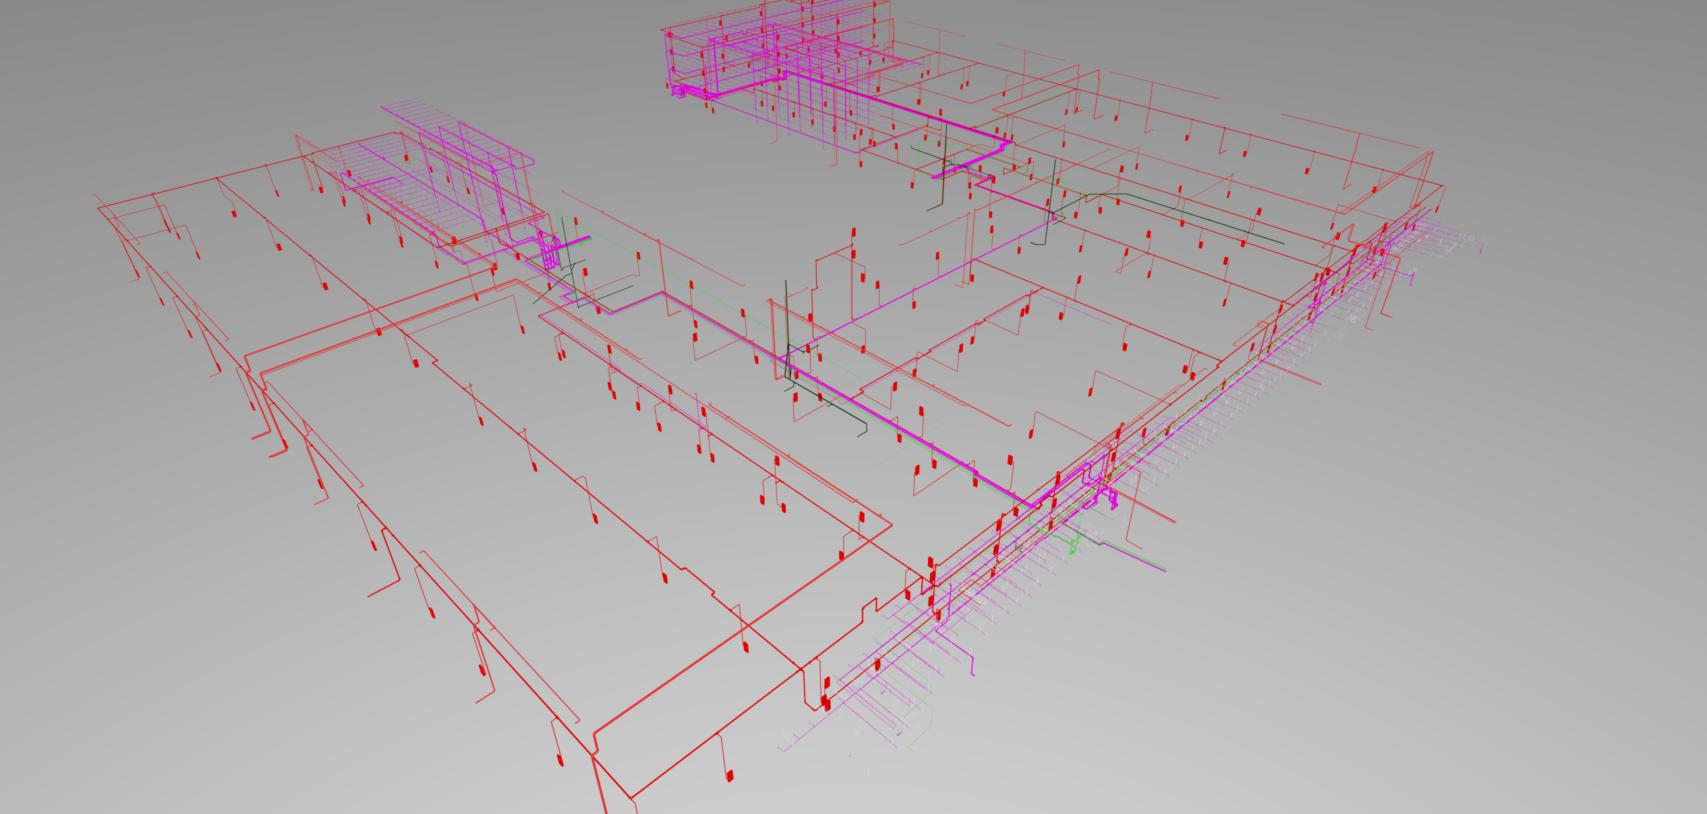
Task: Select the bright green pipe fitting in model
Action: 1075,545
